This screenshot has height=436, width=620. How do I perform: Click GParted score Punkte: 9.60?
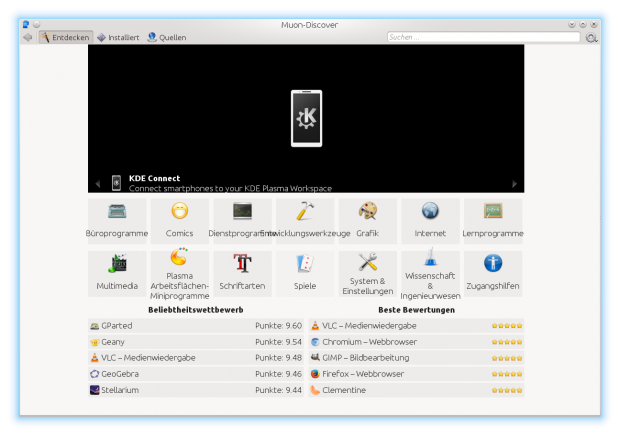(x=278, y=326)
